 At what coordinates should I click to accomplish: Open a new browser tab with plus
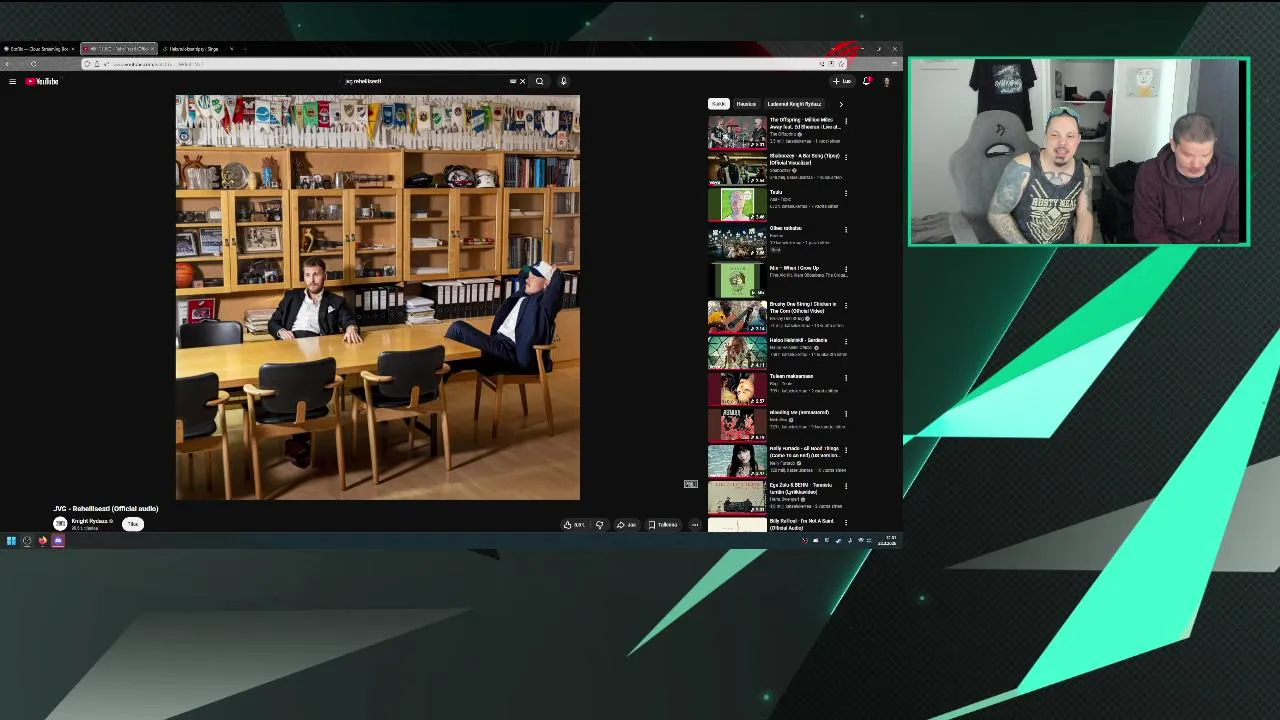(246, 48)
